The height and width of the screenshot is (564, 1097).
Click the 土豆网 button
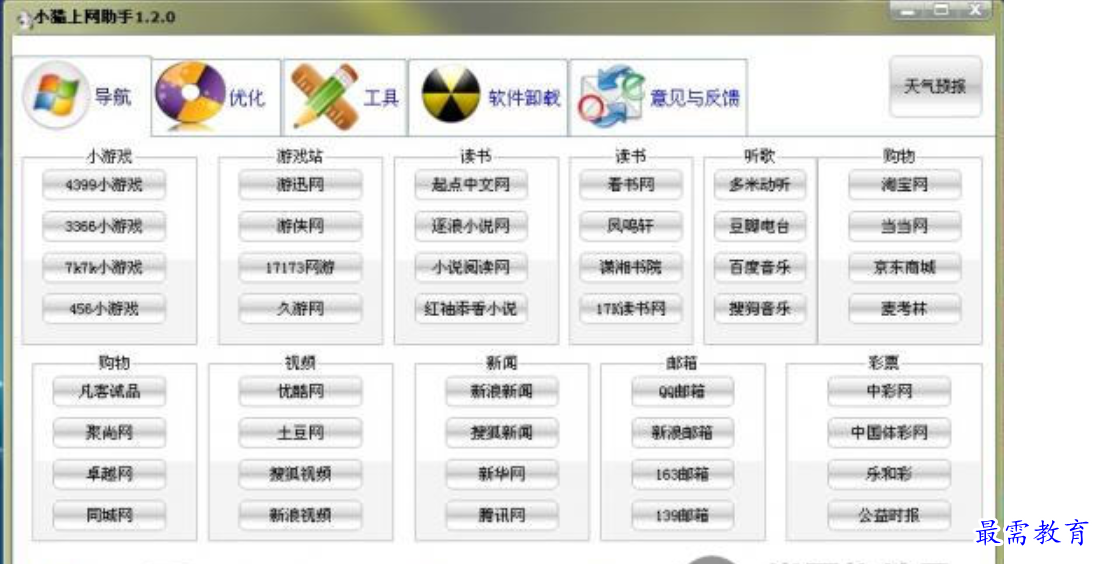(300, 432)
